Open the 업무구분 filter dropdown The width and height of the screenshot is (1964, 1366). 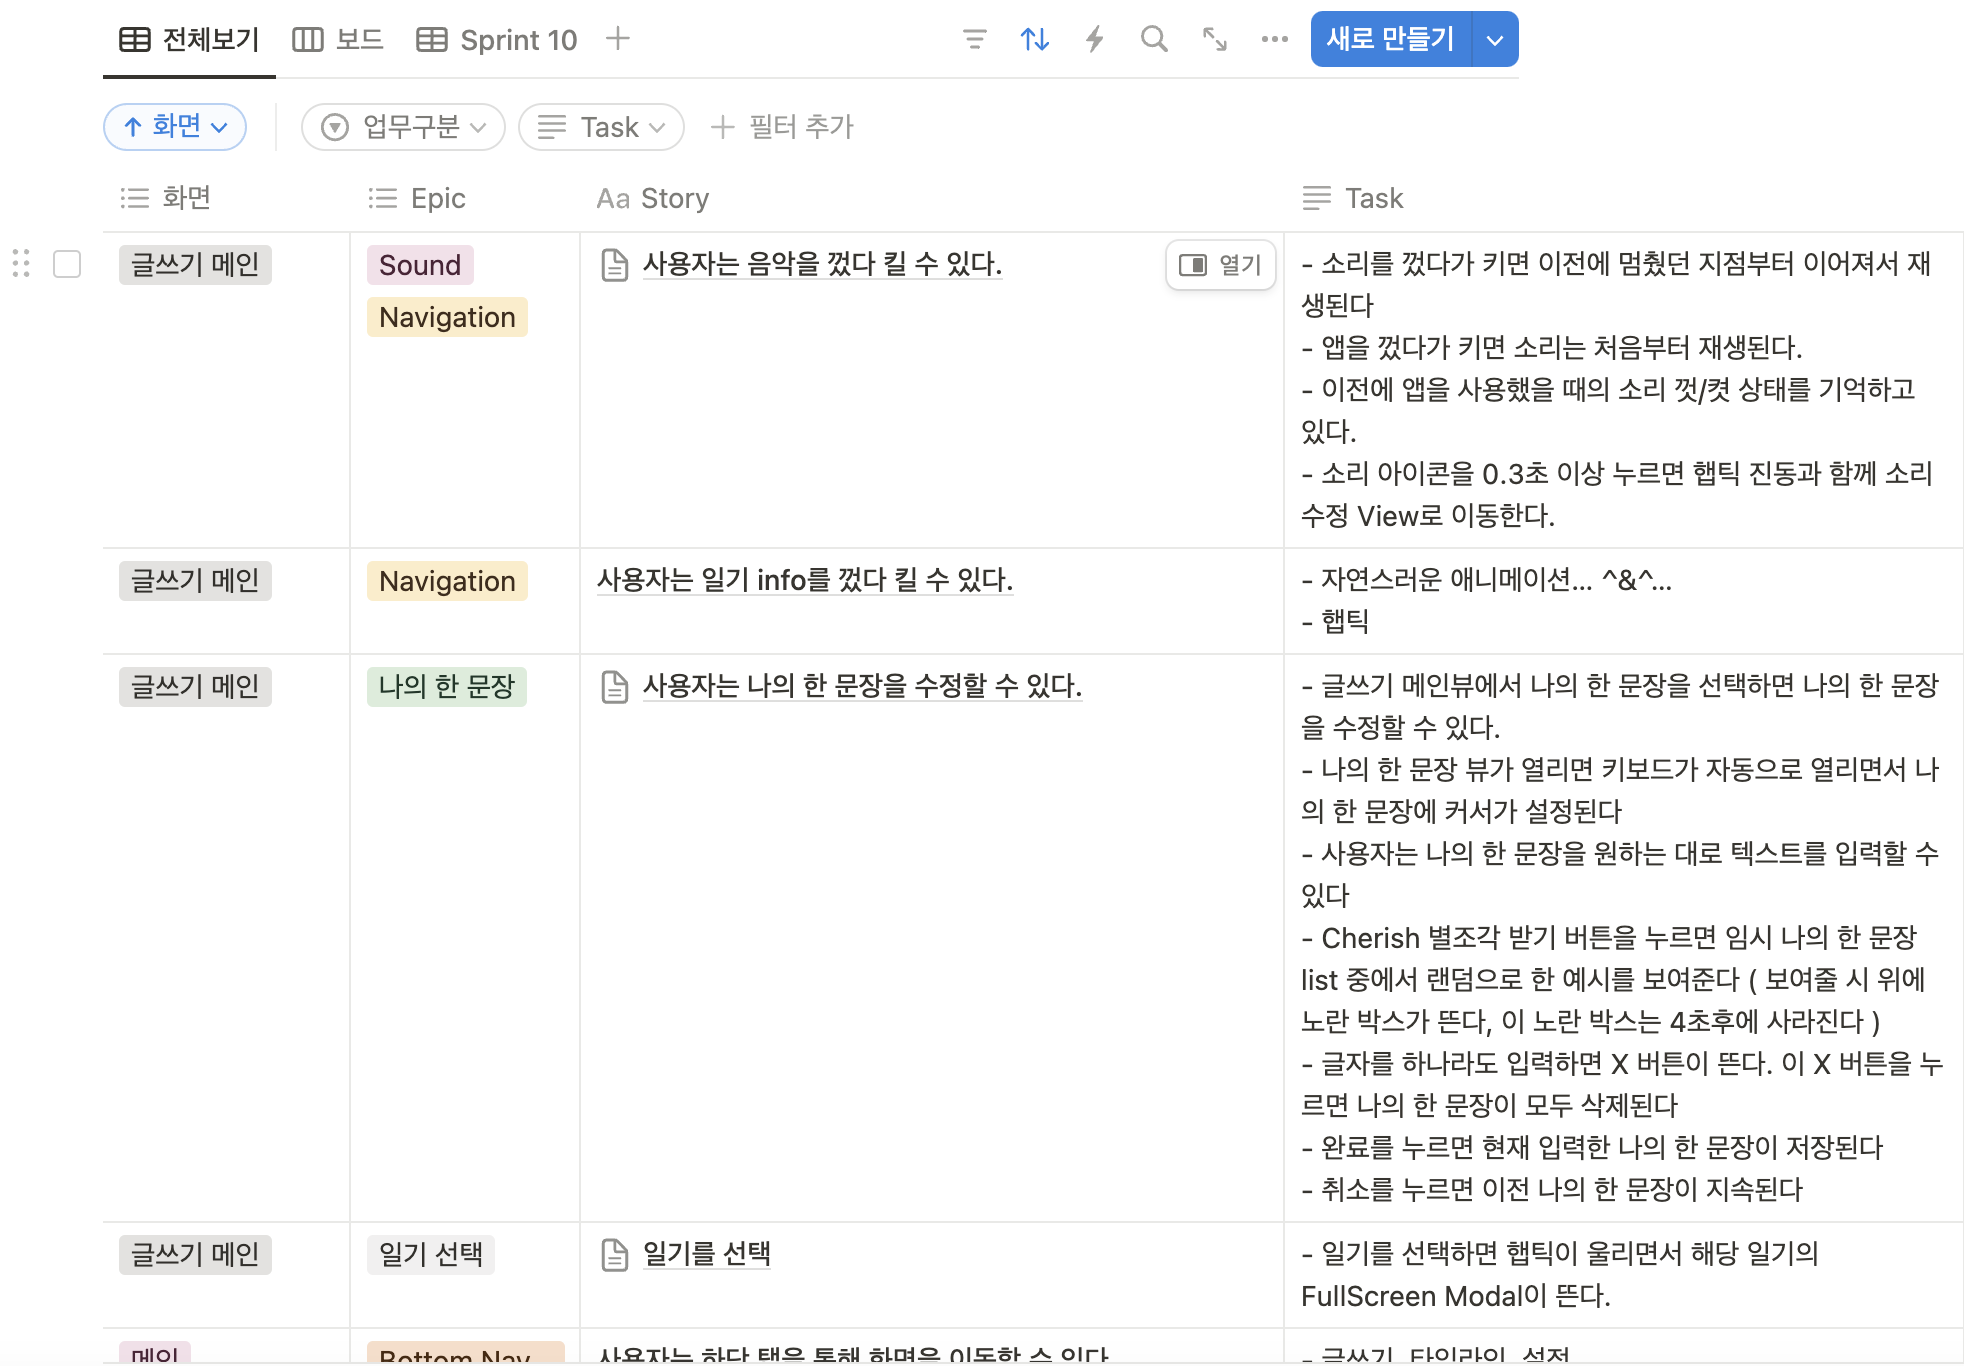pos(403,127)
